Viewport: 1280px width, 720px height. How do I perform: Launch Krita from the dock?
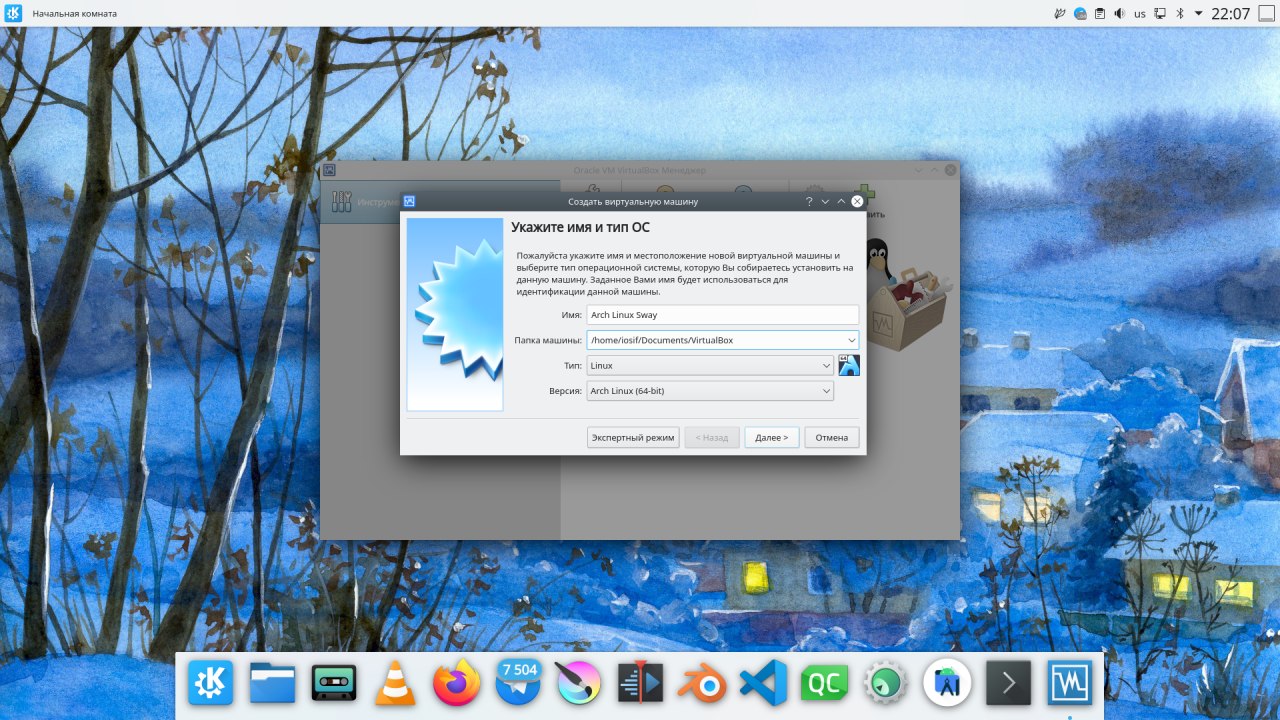coord(579,684)
